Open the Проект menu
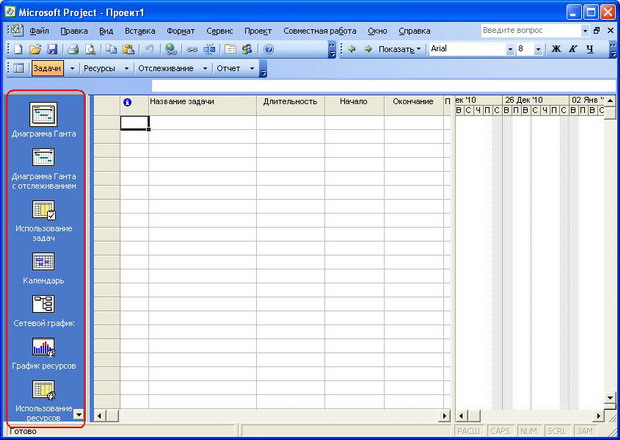The image size is (620, 440). 258,31
